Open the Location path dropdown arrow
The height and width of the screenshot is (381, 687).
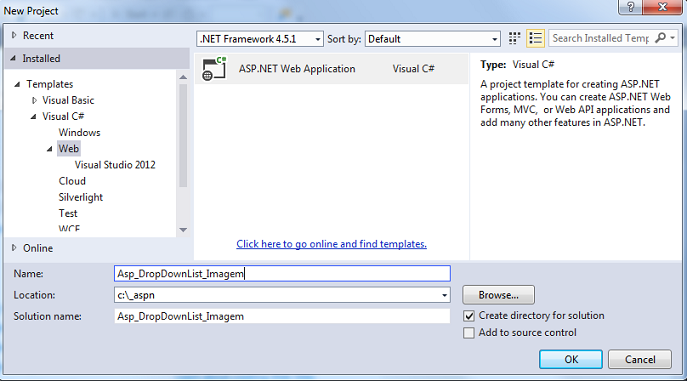pos(444,295)
